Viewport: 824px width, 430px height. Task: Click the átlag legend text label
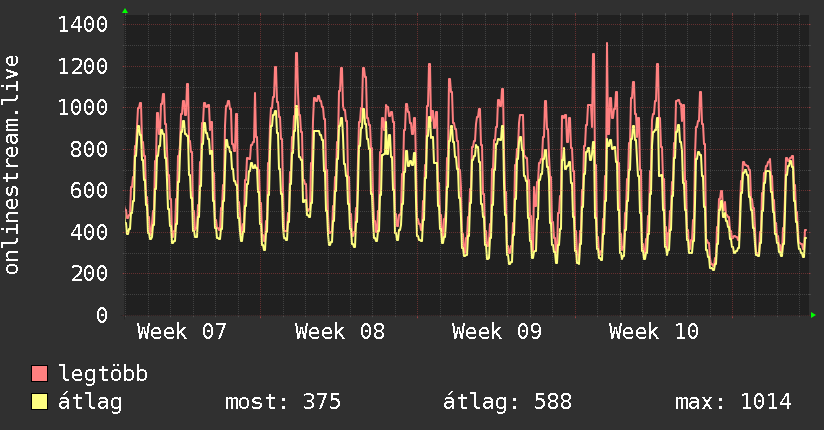(x=91, y=402)
